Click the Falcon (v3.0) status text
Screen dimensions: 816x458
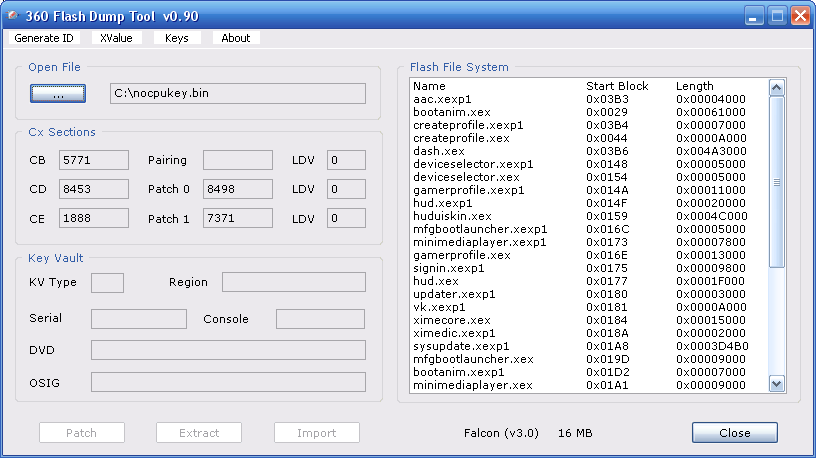click(501, 433)
